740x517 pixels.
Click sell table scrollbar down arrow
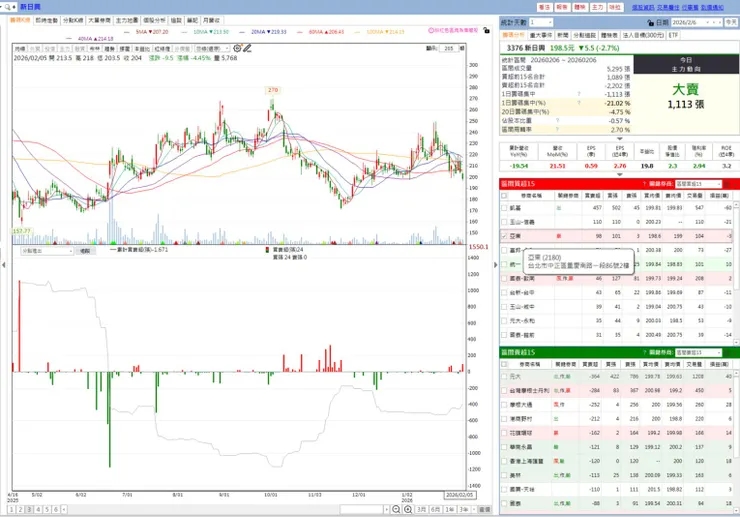(736, 510)
